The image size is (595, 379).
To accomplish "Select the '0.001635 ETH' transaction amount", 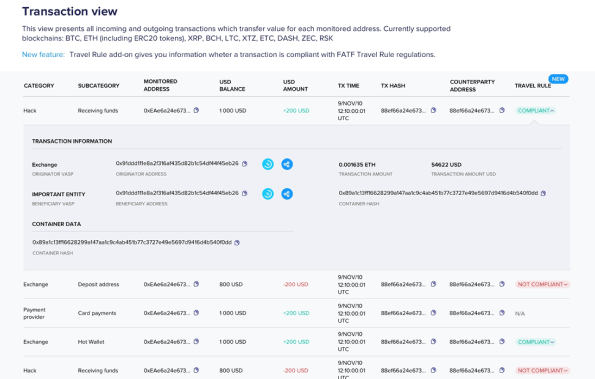I will point(357,165).
